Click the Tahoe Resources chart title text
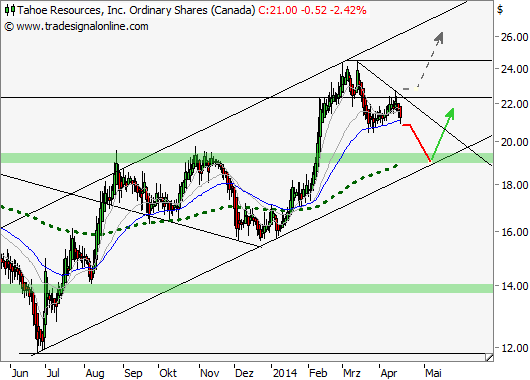The image size is (530, 380). [136, 10]
